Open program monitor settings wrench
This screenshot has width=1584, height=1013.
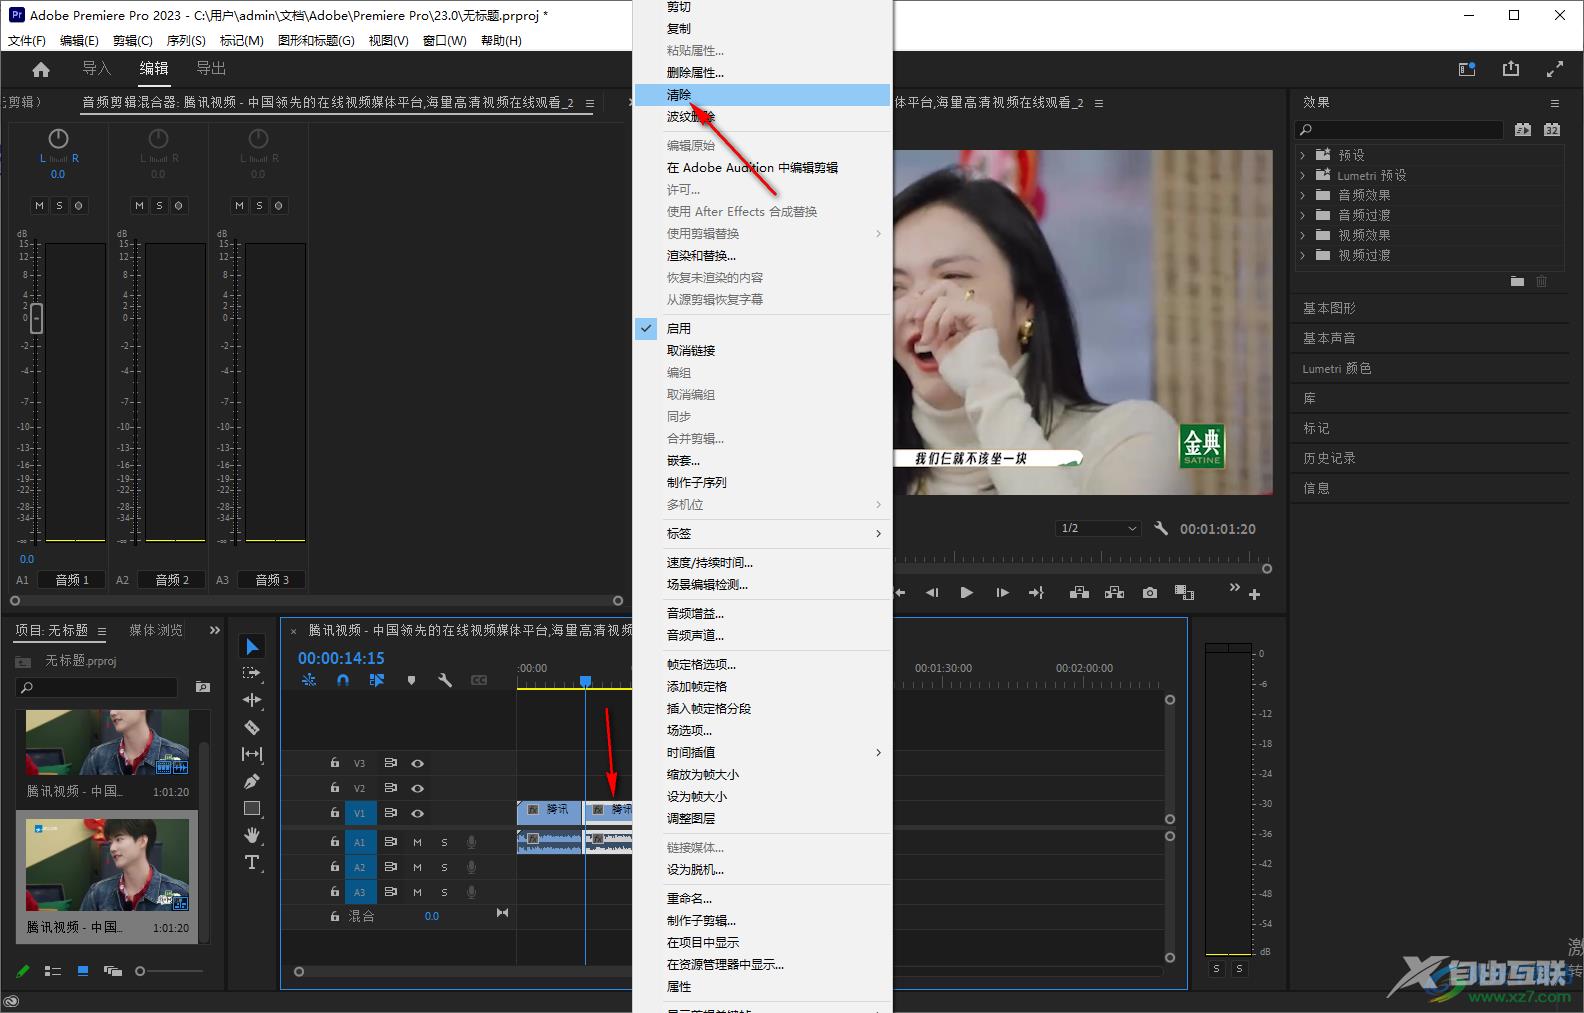pos(1161,528)
